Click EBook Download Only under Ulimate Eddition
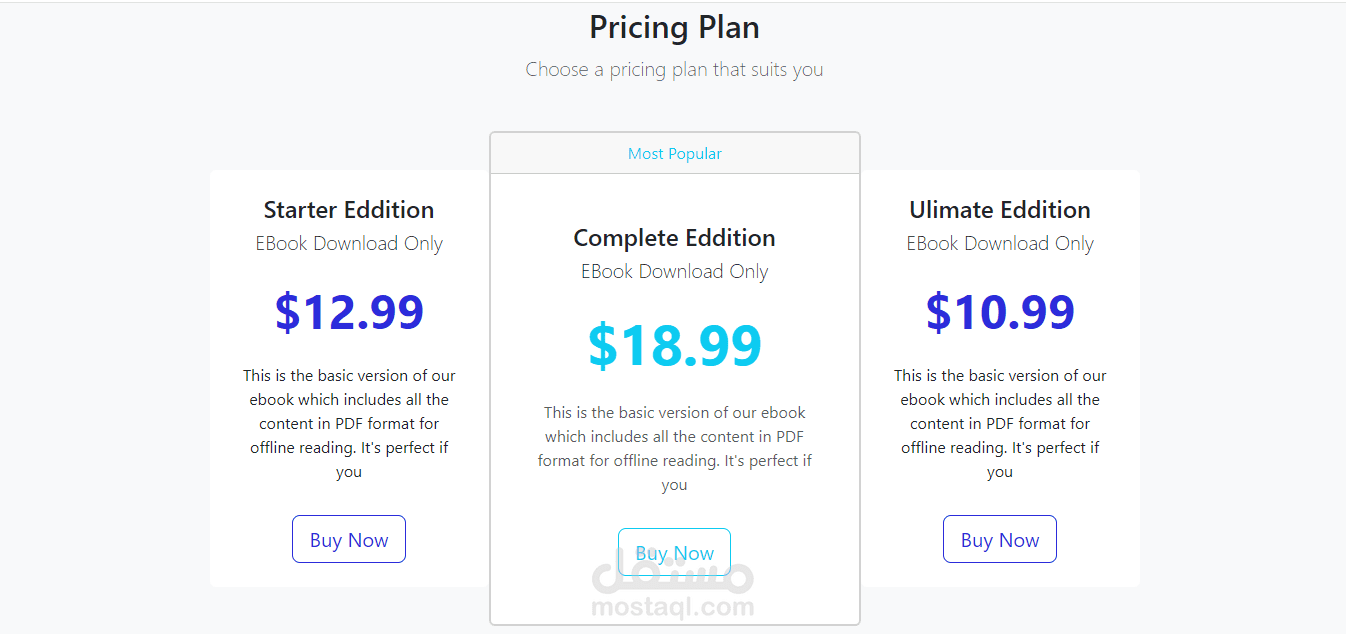 tap(999, 244)
